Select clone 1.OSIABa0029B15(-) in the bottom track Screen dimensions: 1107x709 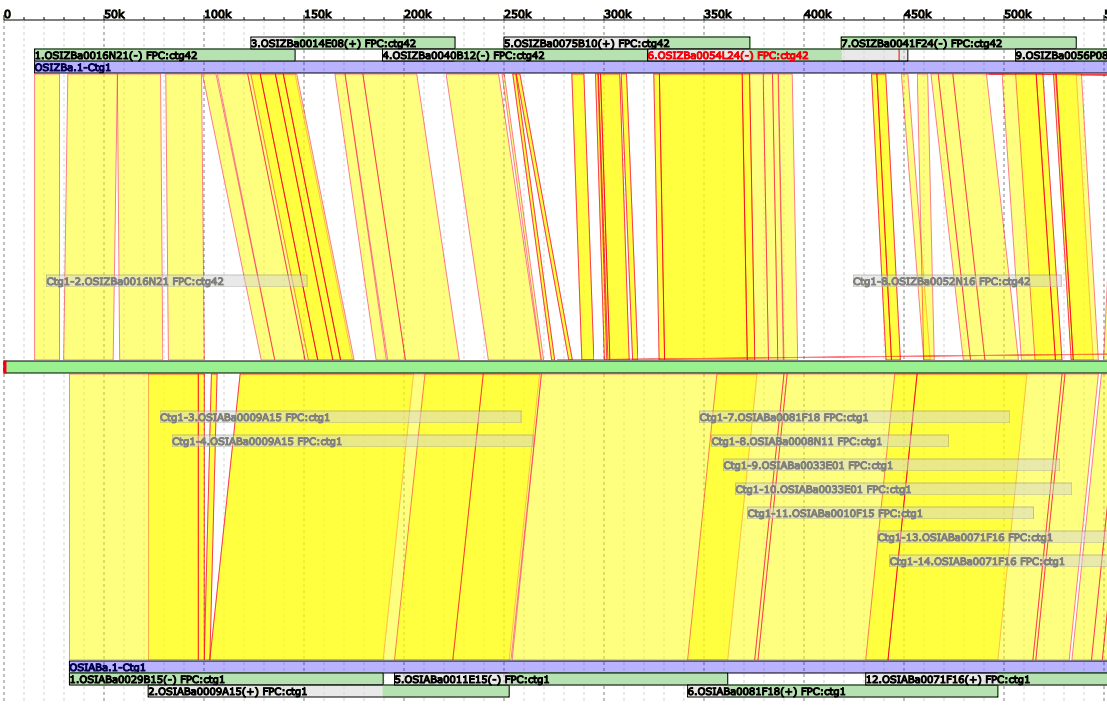[x=147, y=679]
